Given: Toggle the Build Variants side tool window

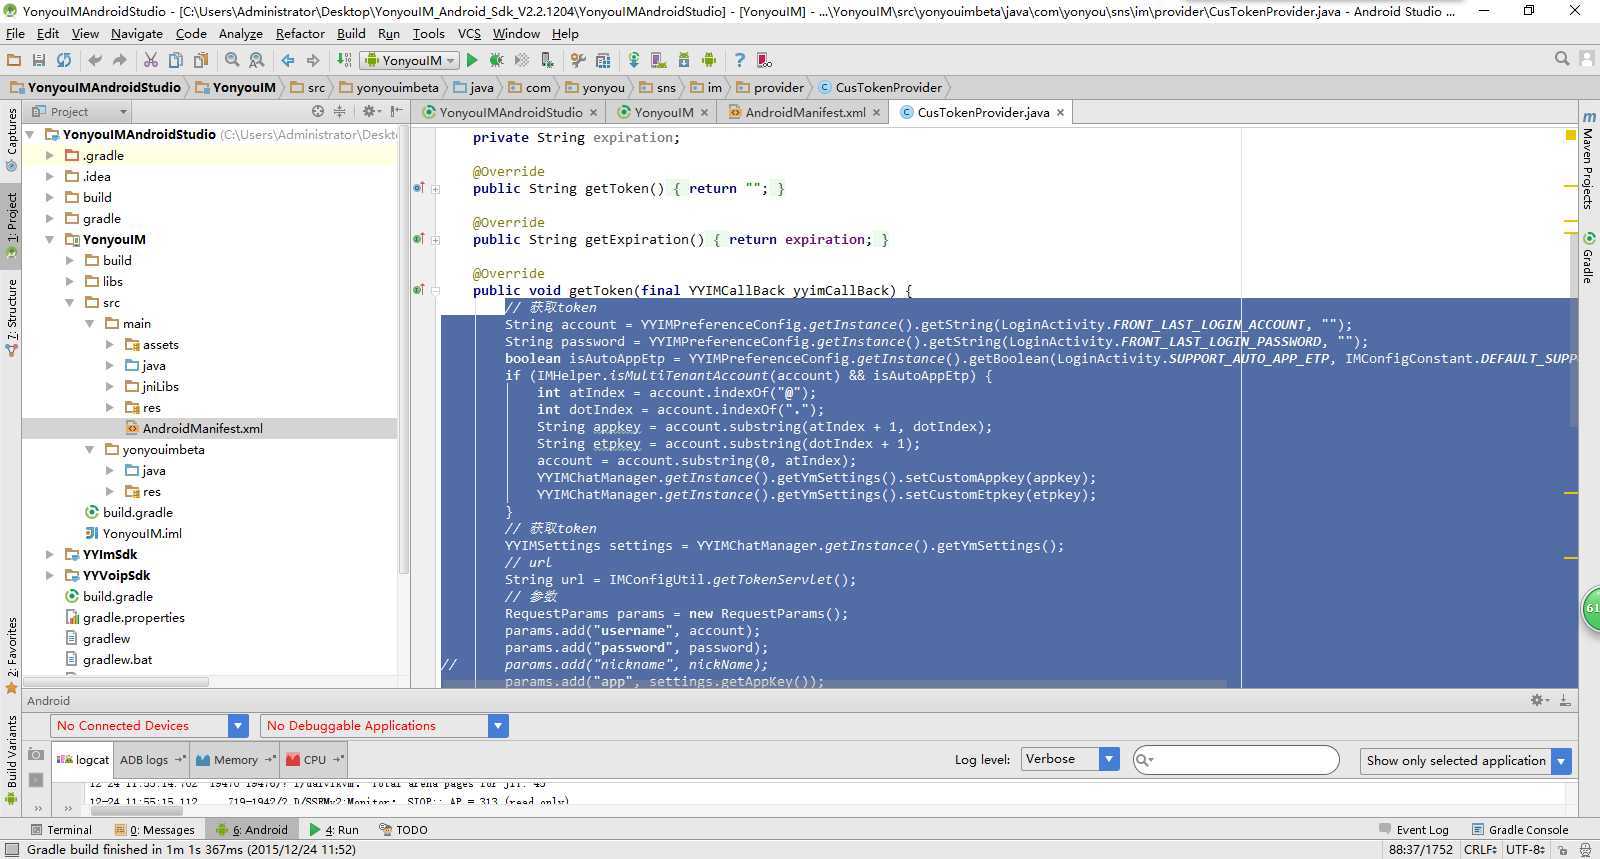Looking at the screenshot, I should (x=11, y=760).
